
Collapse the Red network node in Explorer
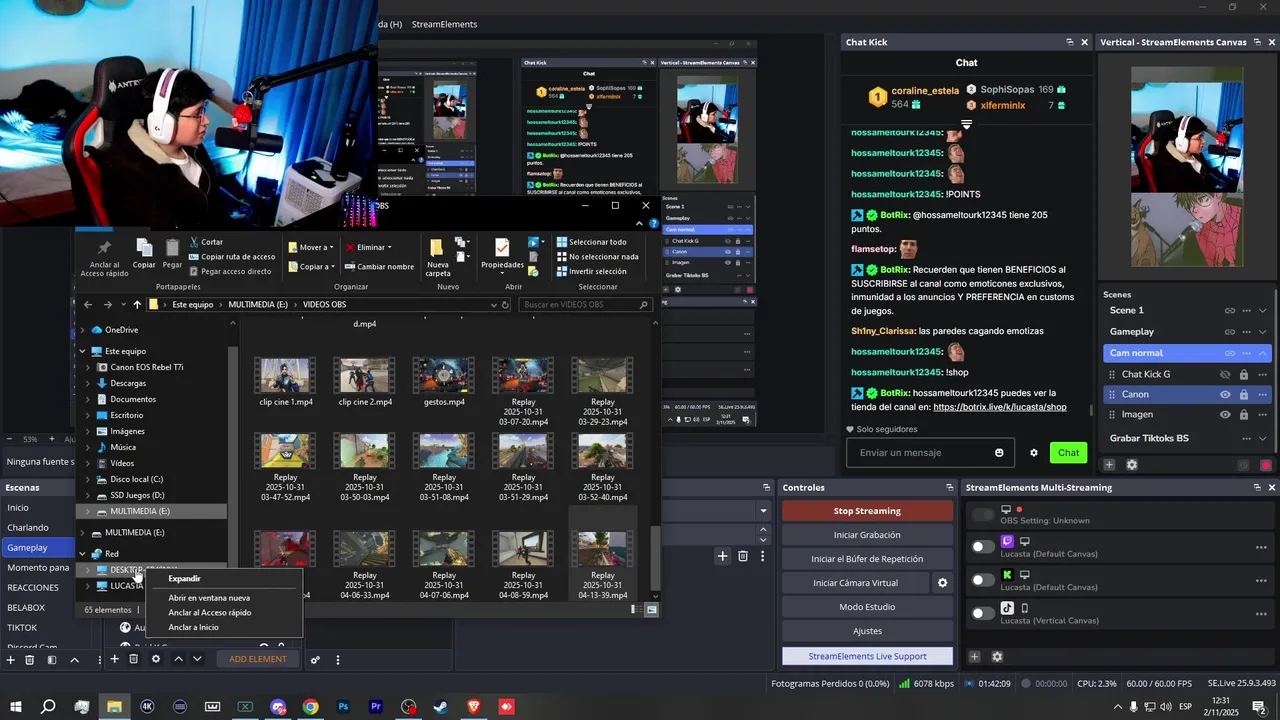click(x=83, y=554)
